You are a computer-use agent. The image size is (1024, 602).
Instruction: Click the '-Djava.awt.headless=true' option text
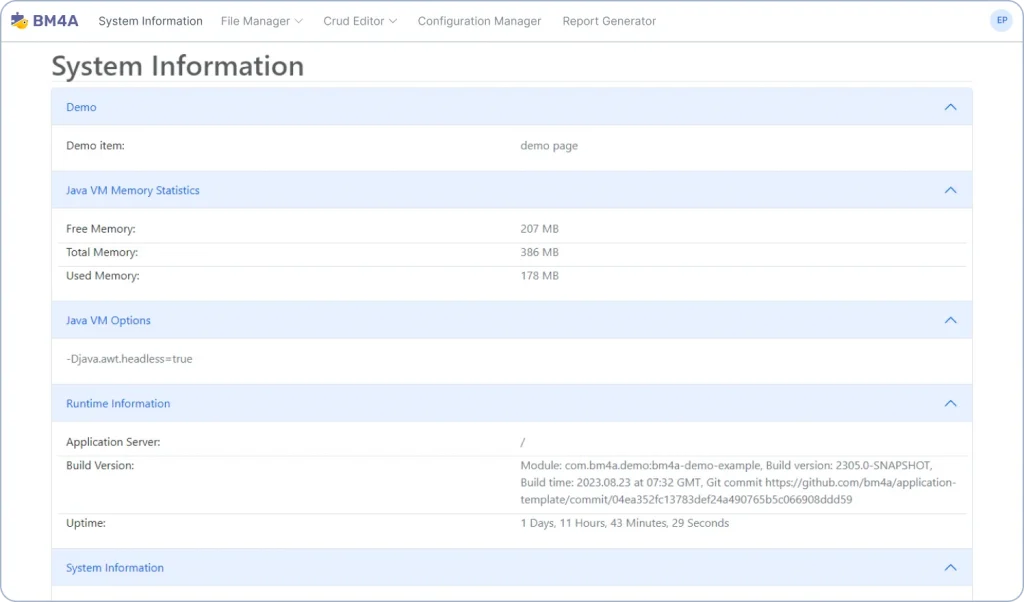[129, 358]
